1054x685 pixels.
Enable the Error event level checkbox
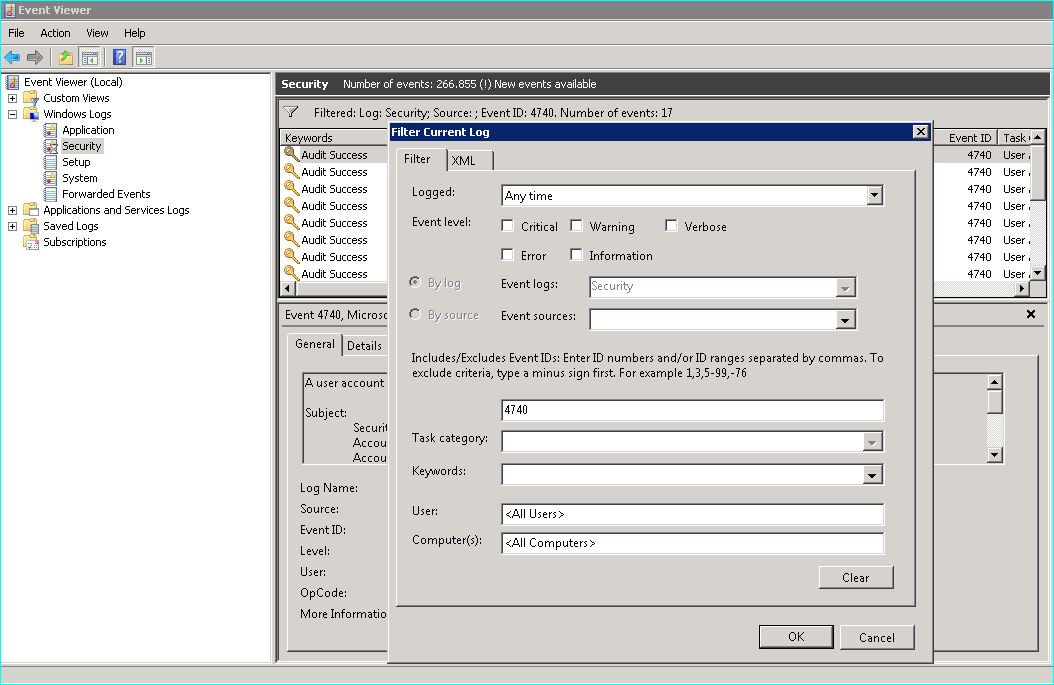(x=508, y=255)
